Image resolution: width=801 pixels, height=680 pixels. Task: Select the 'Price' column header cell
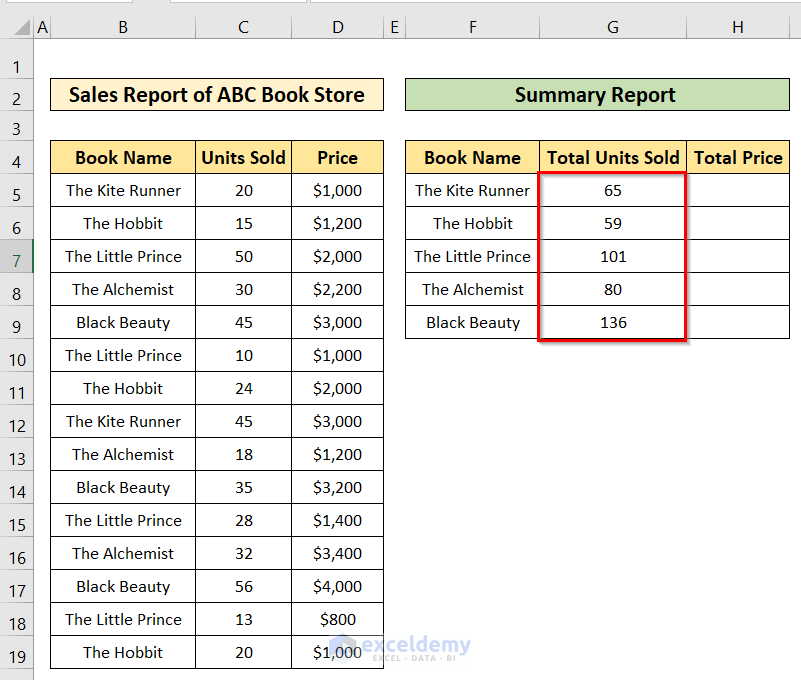point(337,157)
